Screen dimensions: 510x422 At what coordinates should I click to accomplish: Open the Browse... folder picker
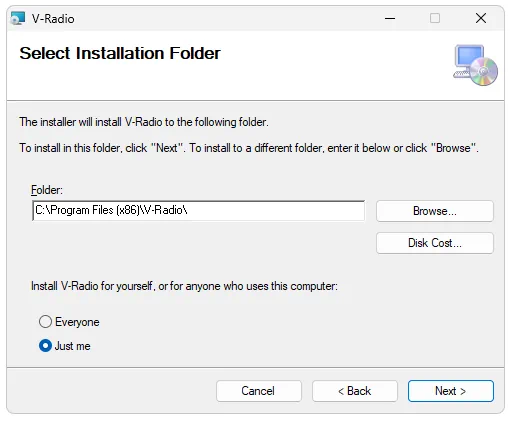435,211
